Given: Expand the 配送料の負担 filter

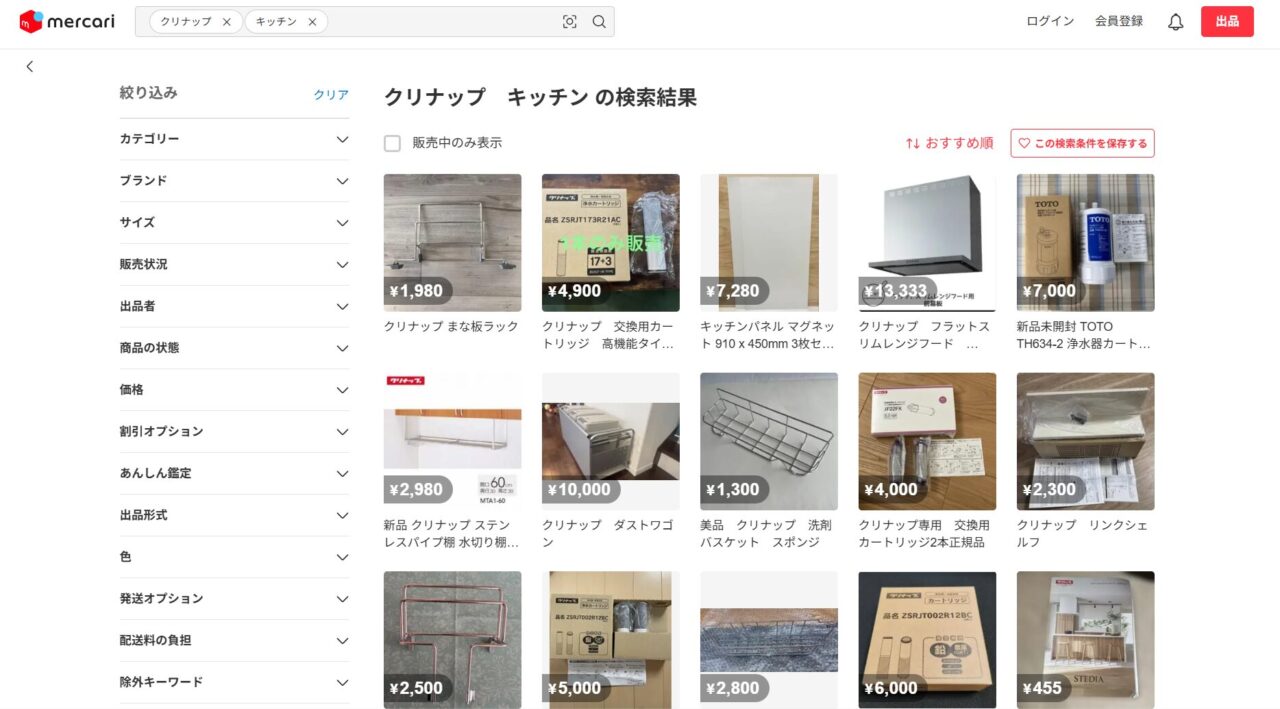Looking at the screenshot, I should coord(234,641).
